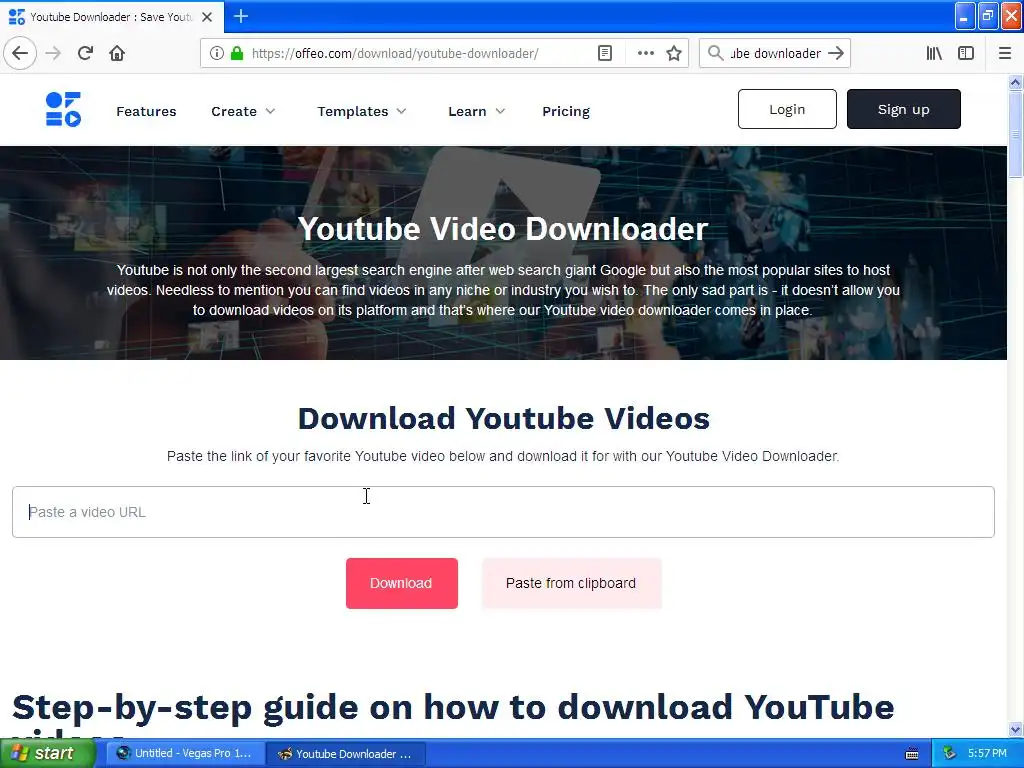Image resolution: width=1024 pixels, height=768 pixels.
Task: Click the Login button
Action: (x=787, y=109)
